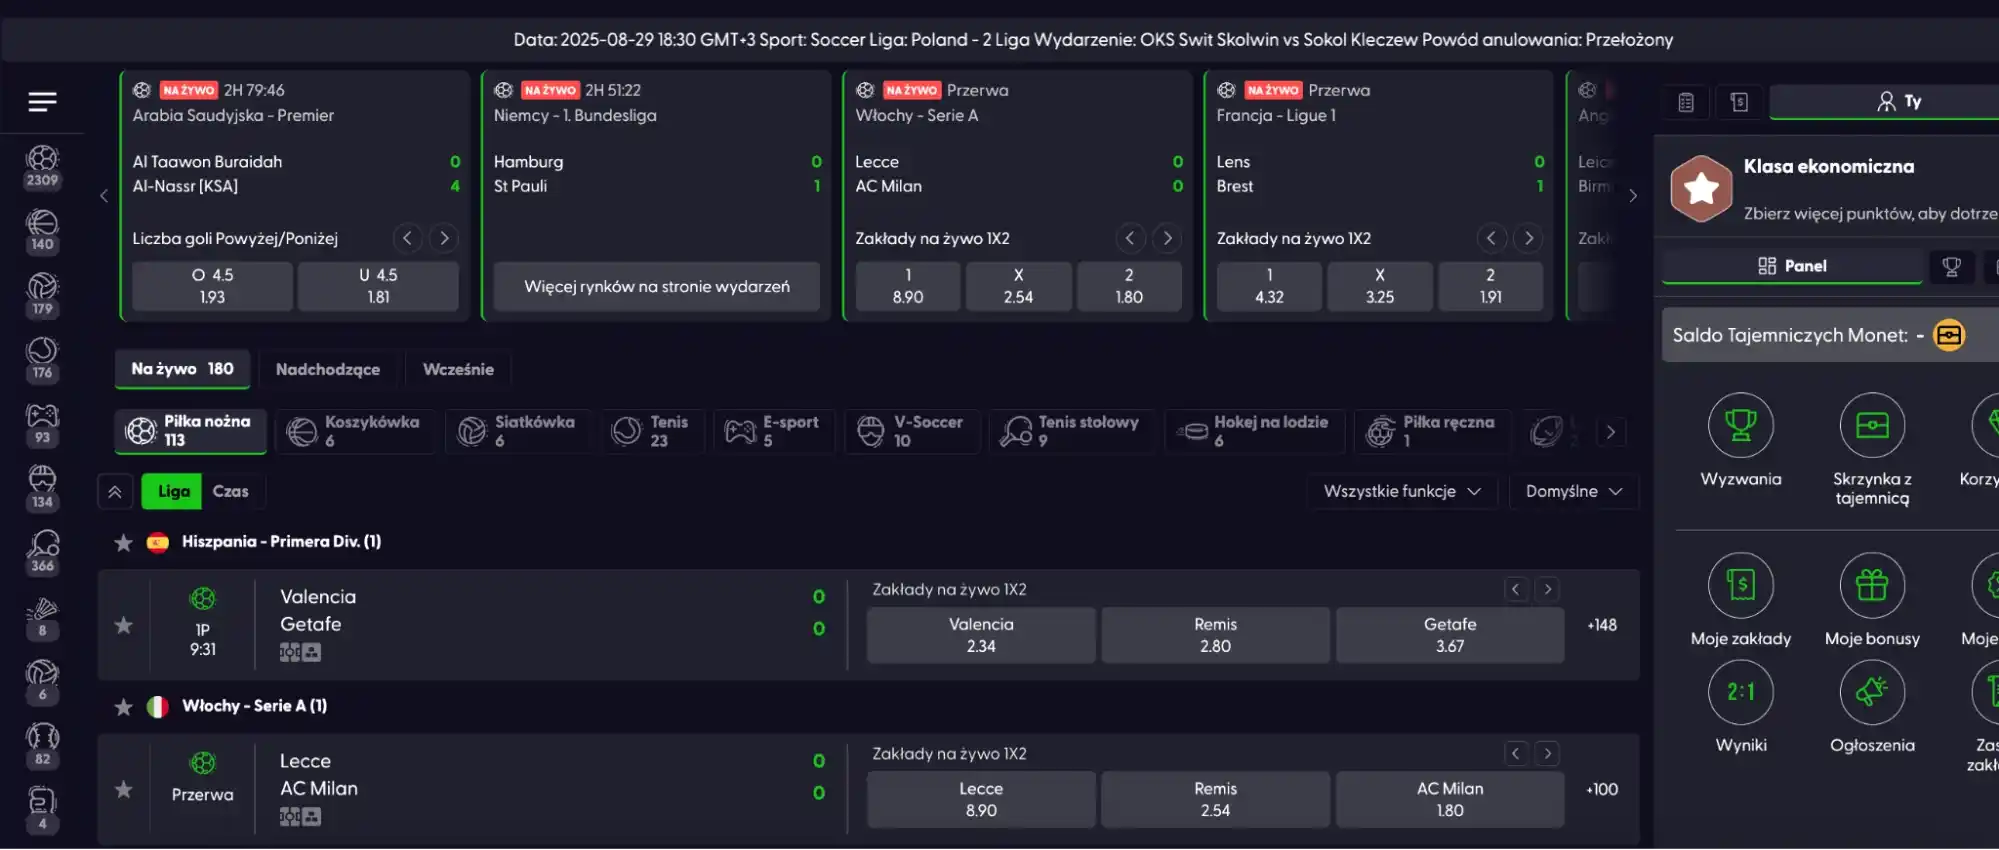Screen dimensions: 1999x850
Task: Select soccer sidebar icon with 2309
Action: tap(42, 166)
